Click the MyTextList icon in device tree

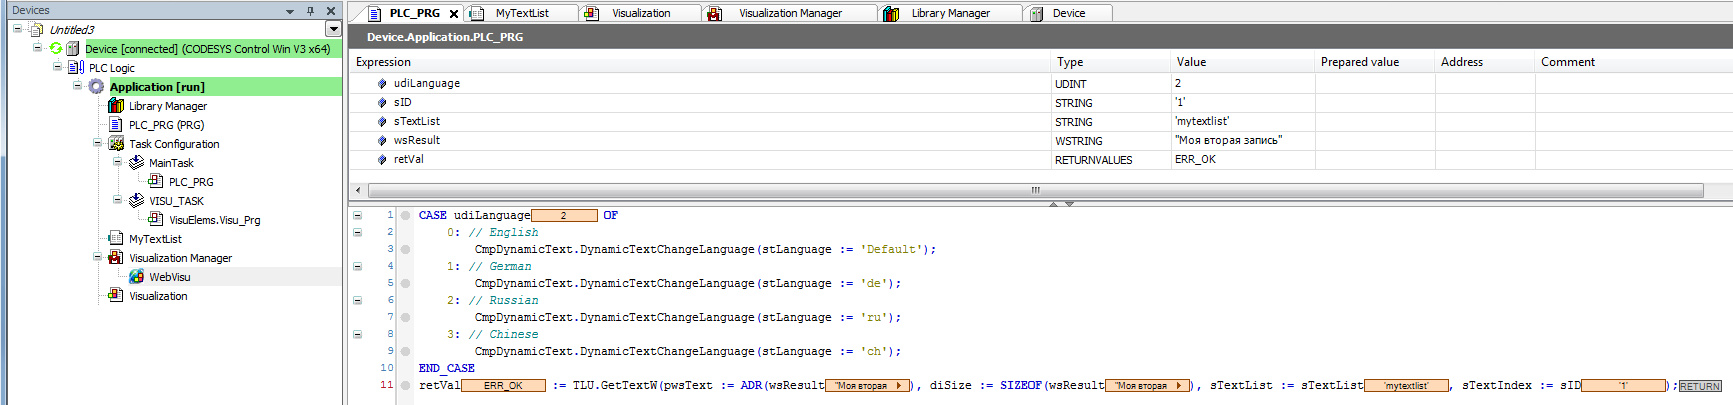pyautogui.click(x=116, y=239)
